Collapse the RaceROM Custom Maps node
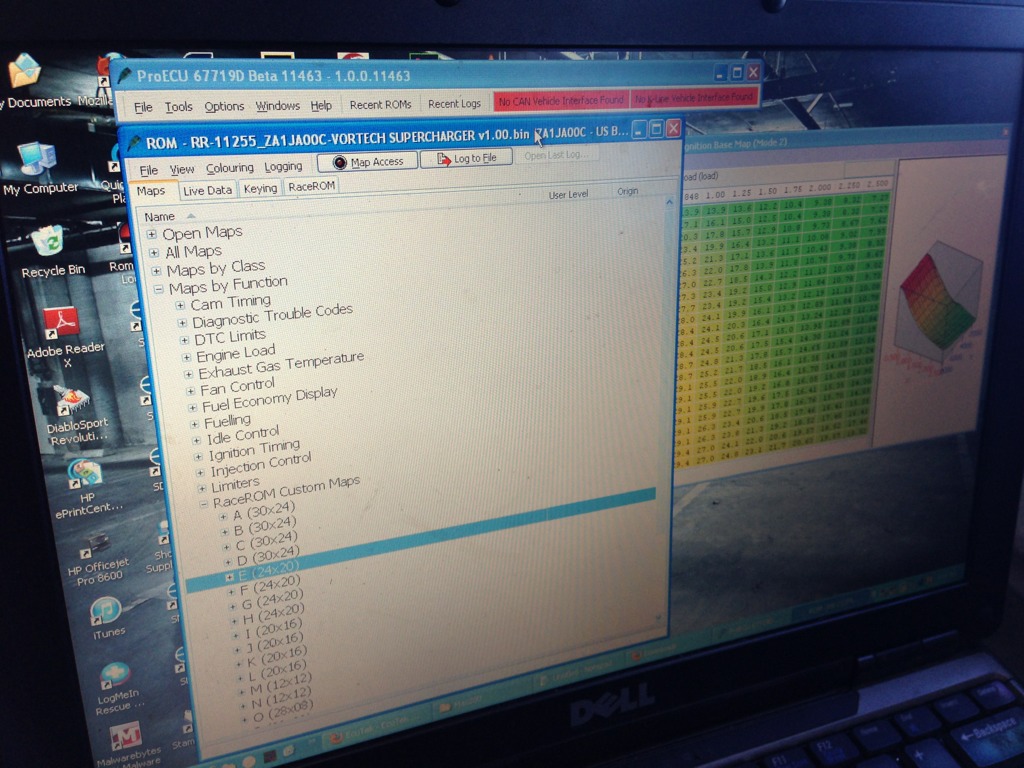1024x768 pixels. pyautogui.click(x=204, y=504)
